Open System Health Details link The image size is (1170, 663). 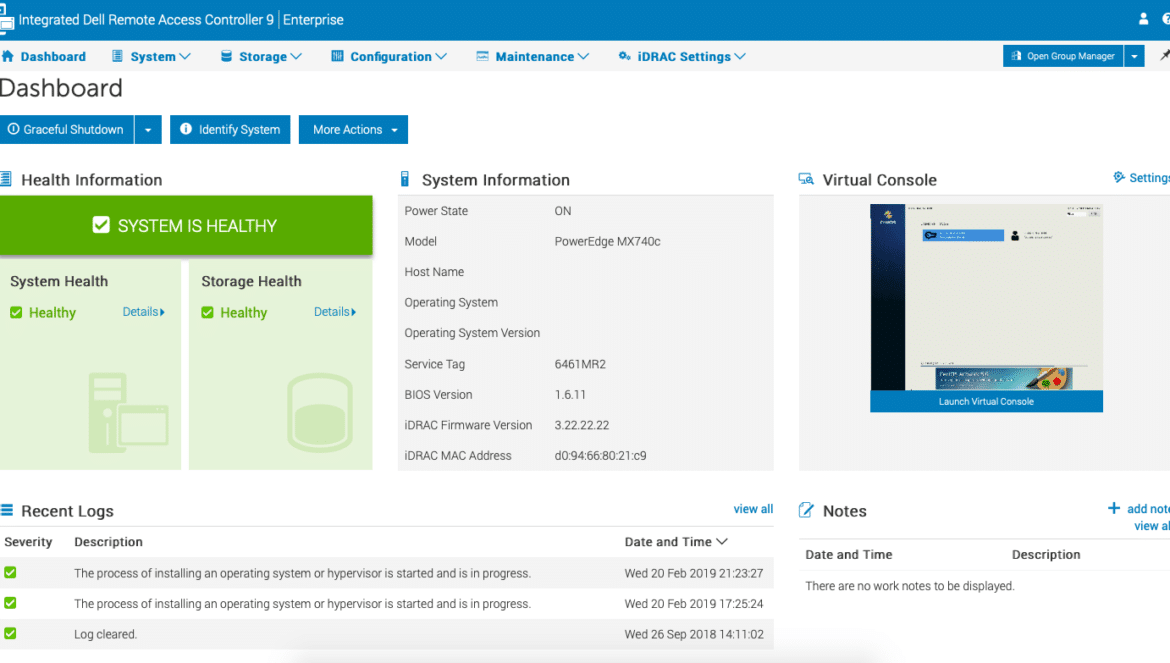click(x=143, y=312)
